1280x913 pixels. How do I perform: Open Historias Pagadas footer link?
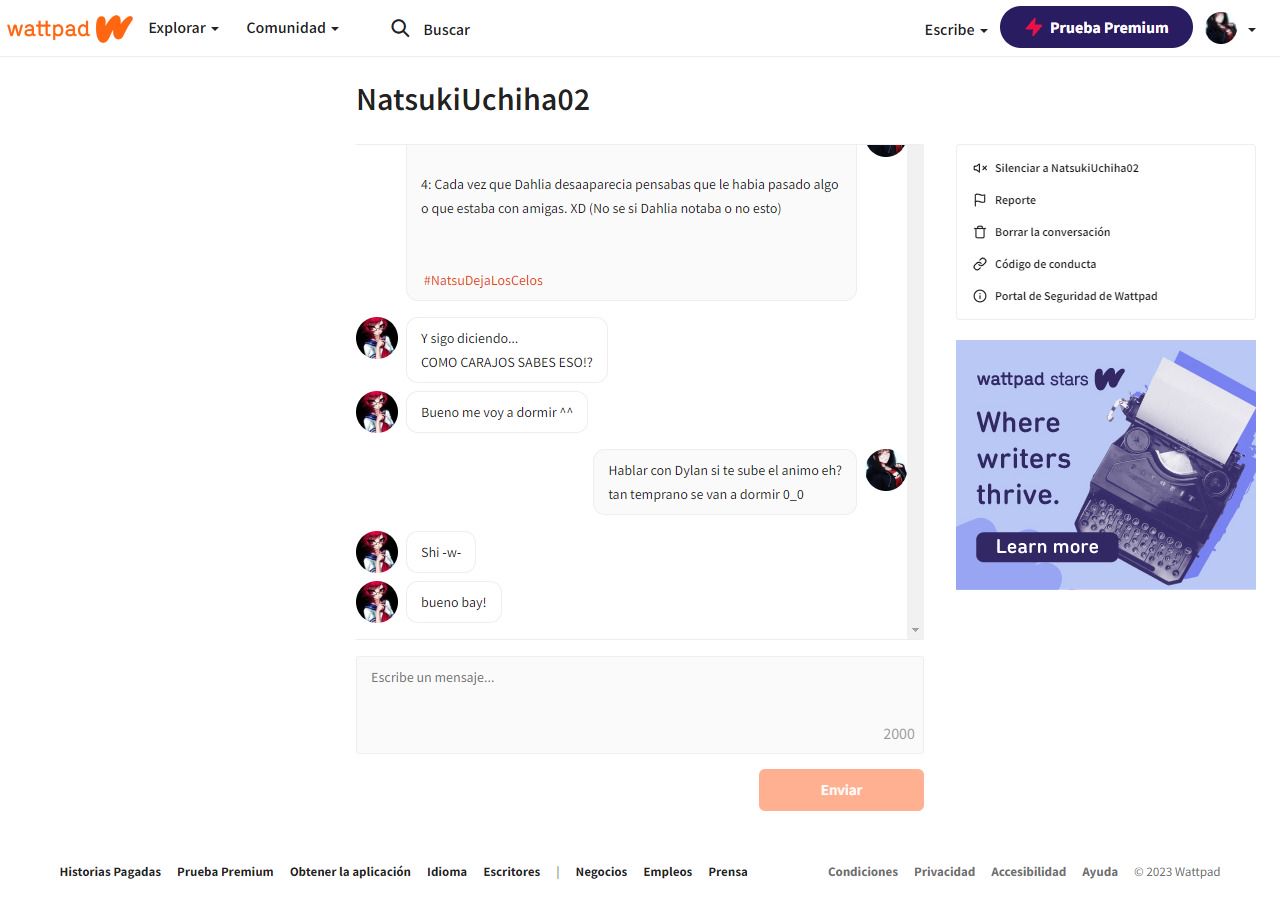110,872
